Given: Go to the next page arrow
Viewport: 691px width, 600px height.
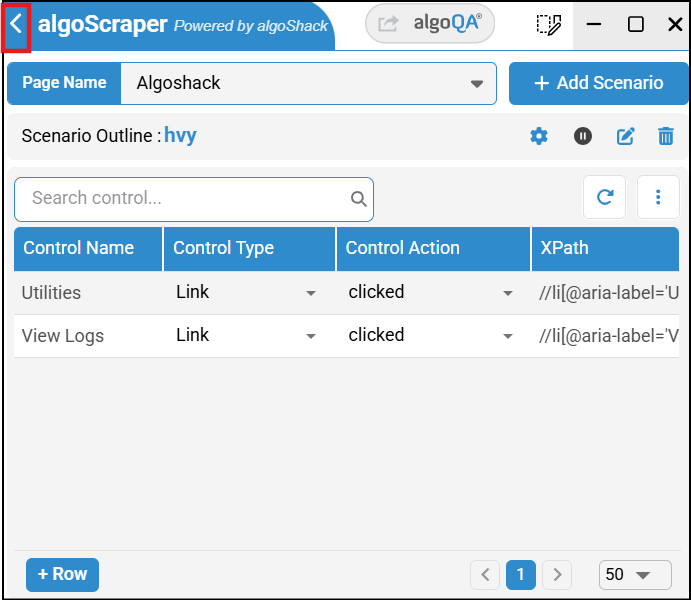Looking at the screenshot, I should tap(557, 575).
